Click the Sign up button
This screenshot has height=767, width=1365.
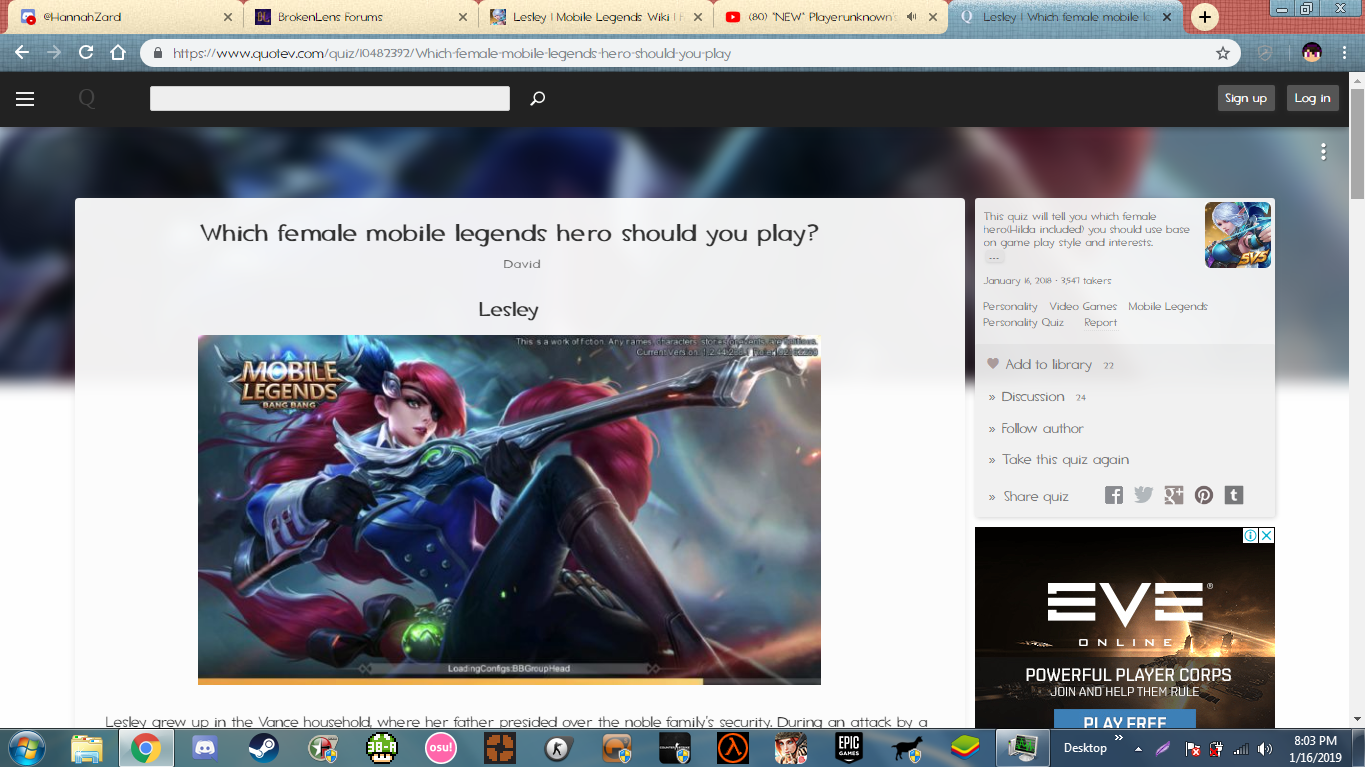coord(1246,98)
